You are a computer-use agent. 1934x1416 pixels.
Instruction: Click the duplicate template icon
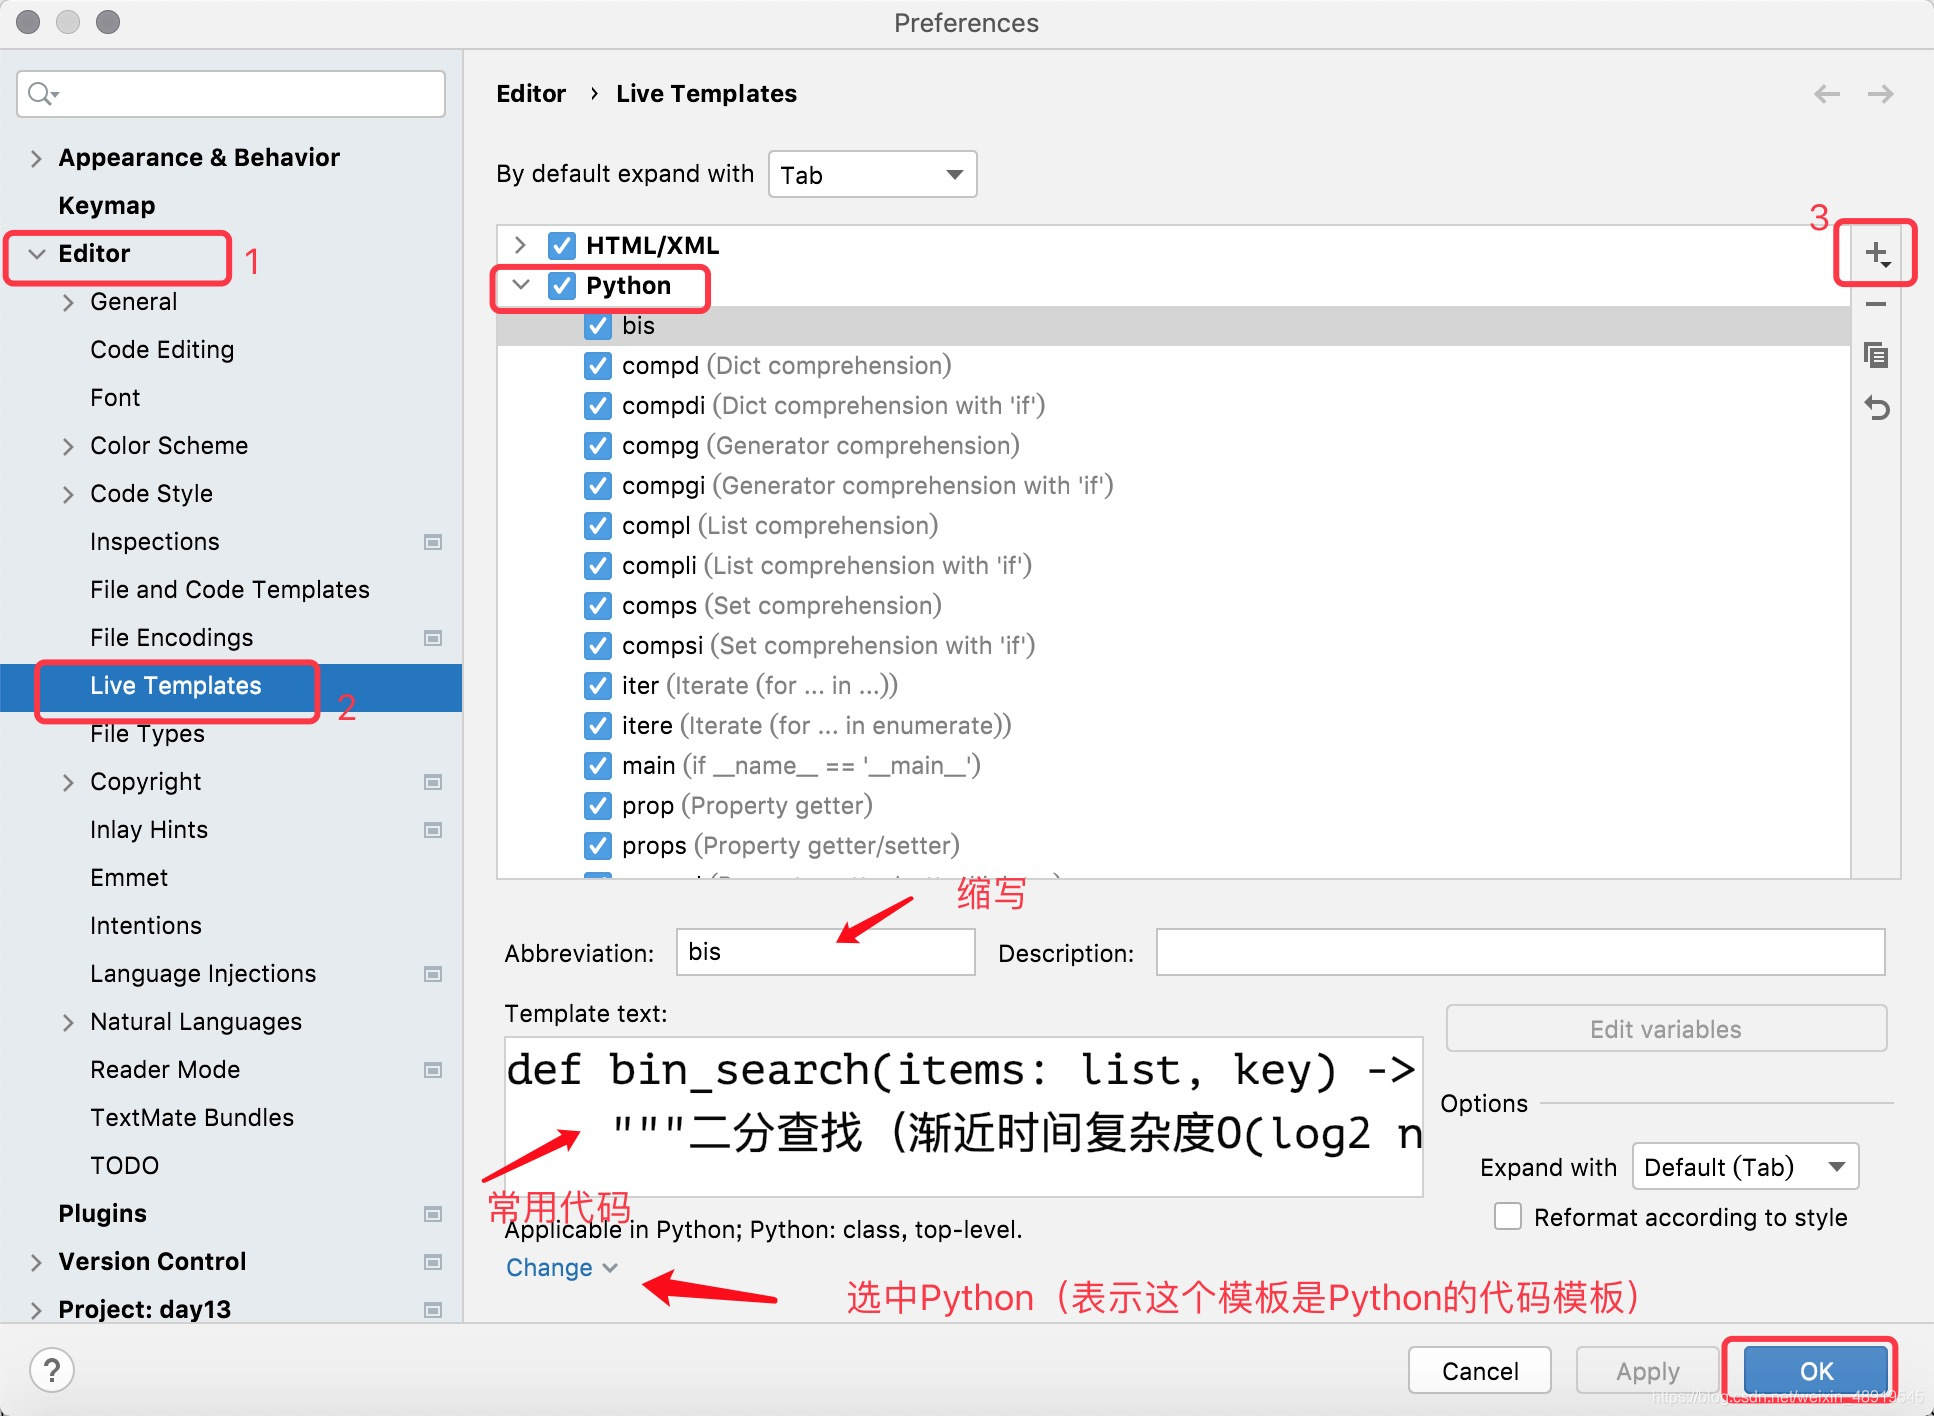1876,355
